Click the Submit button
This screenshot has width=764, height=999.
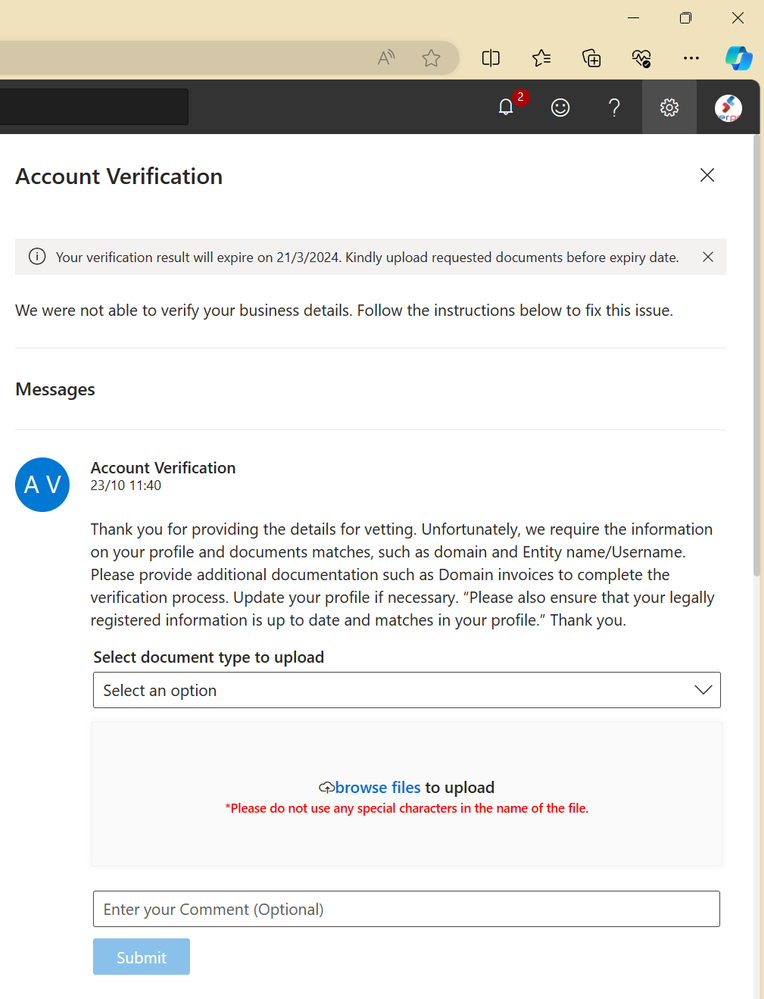pos(141,957)
